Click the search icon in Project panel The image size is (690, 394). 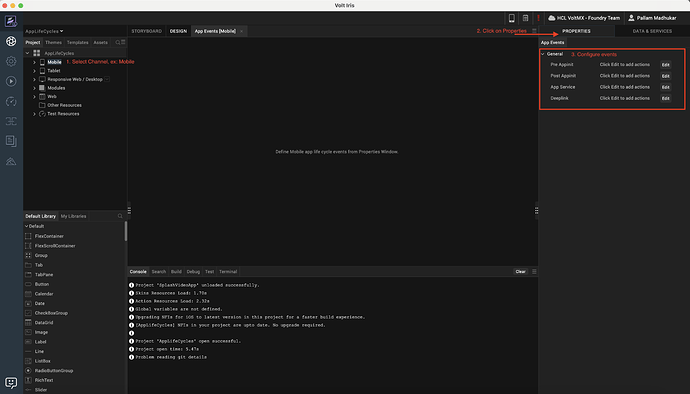pyautogui.click(x=117, y=42)
